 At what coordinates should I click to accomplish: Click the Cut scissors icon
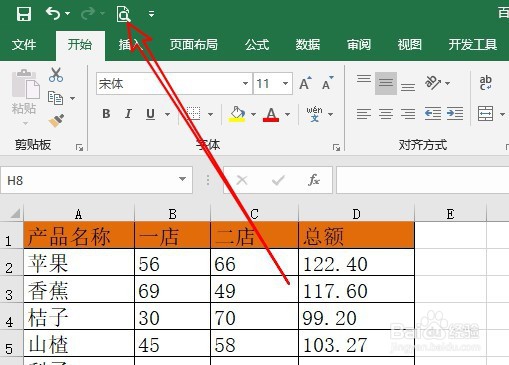point(56,75)
